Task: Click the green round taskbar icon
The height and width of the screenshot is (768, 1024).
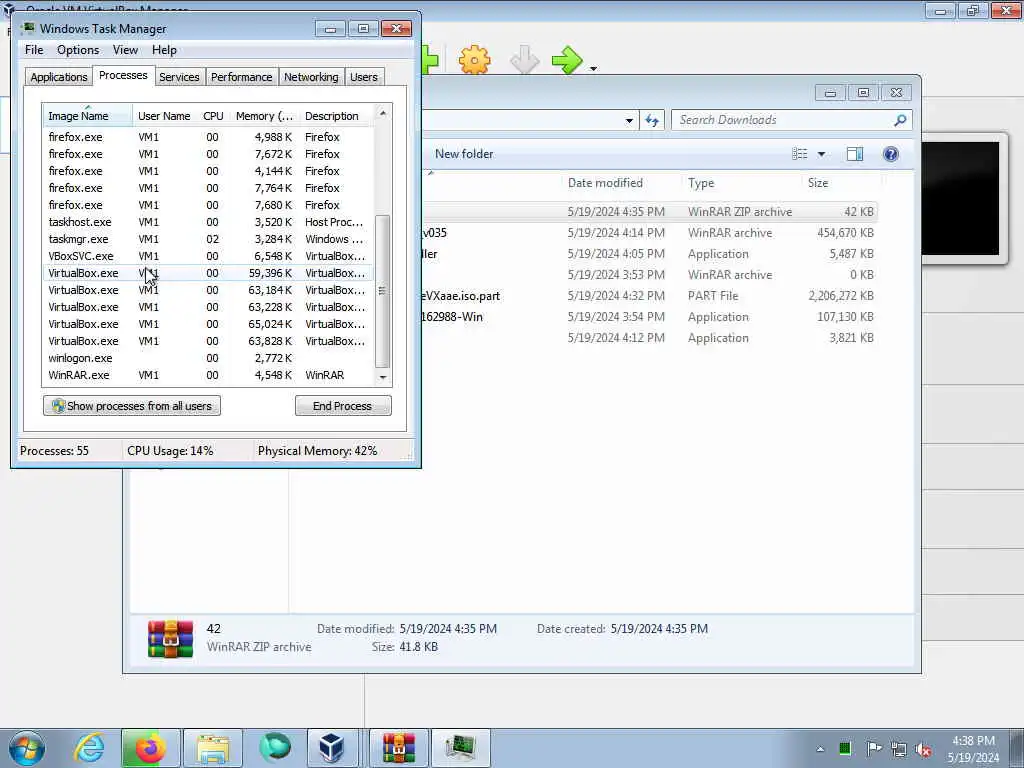Action: (x=275, y=748)
